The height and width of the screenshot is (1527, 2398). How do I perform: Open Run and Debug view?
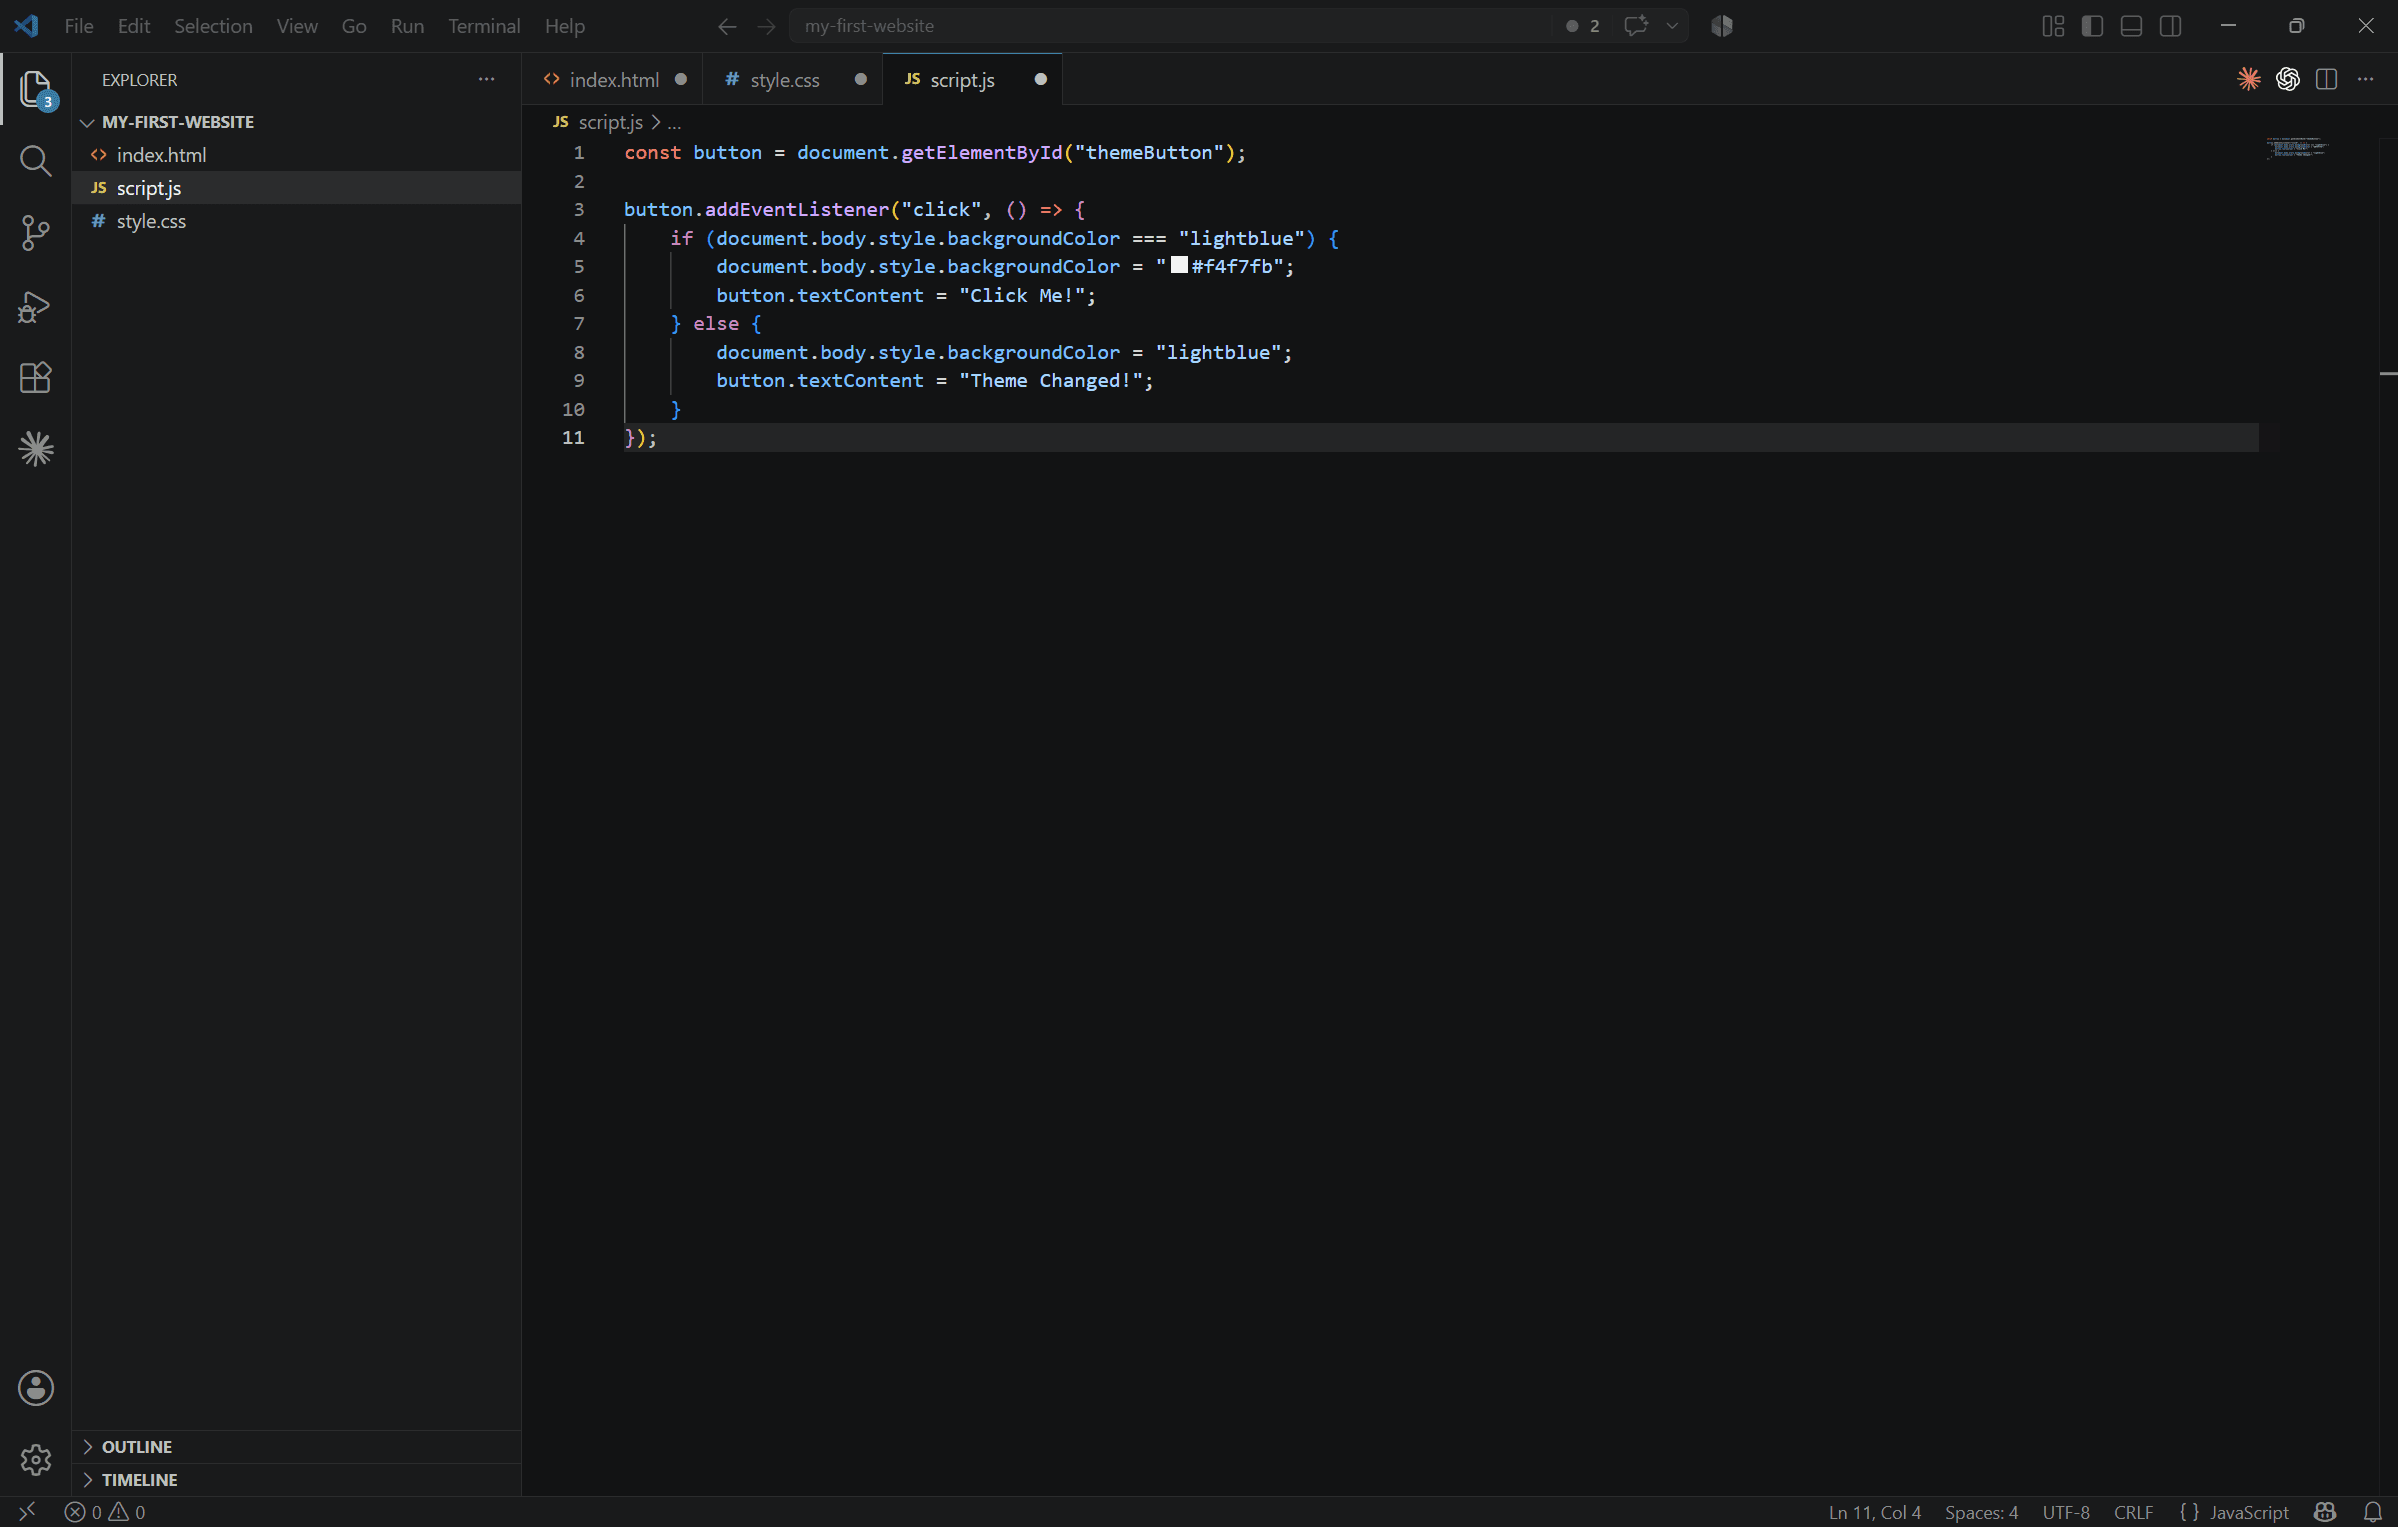(x=36, y=307)
